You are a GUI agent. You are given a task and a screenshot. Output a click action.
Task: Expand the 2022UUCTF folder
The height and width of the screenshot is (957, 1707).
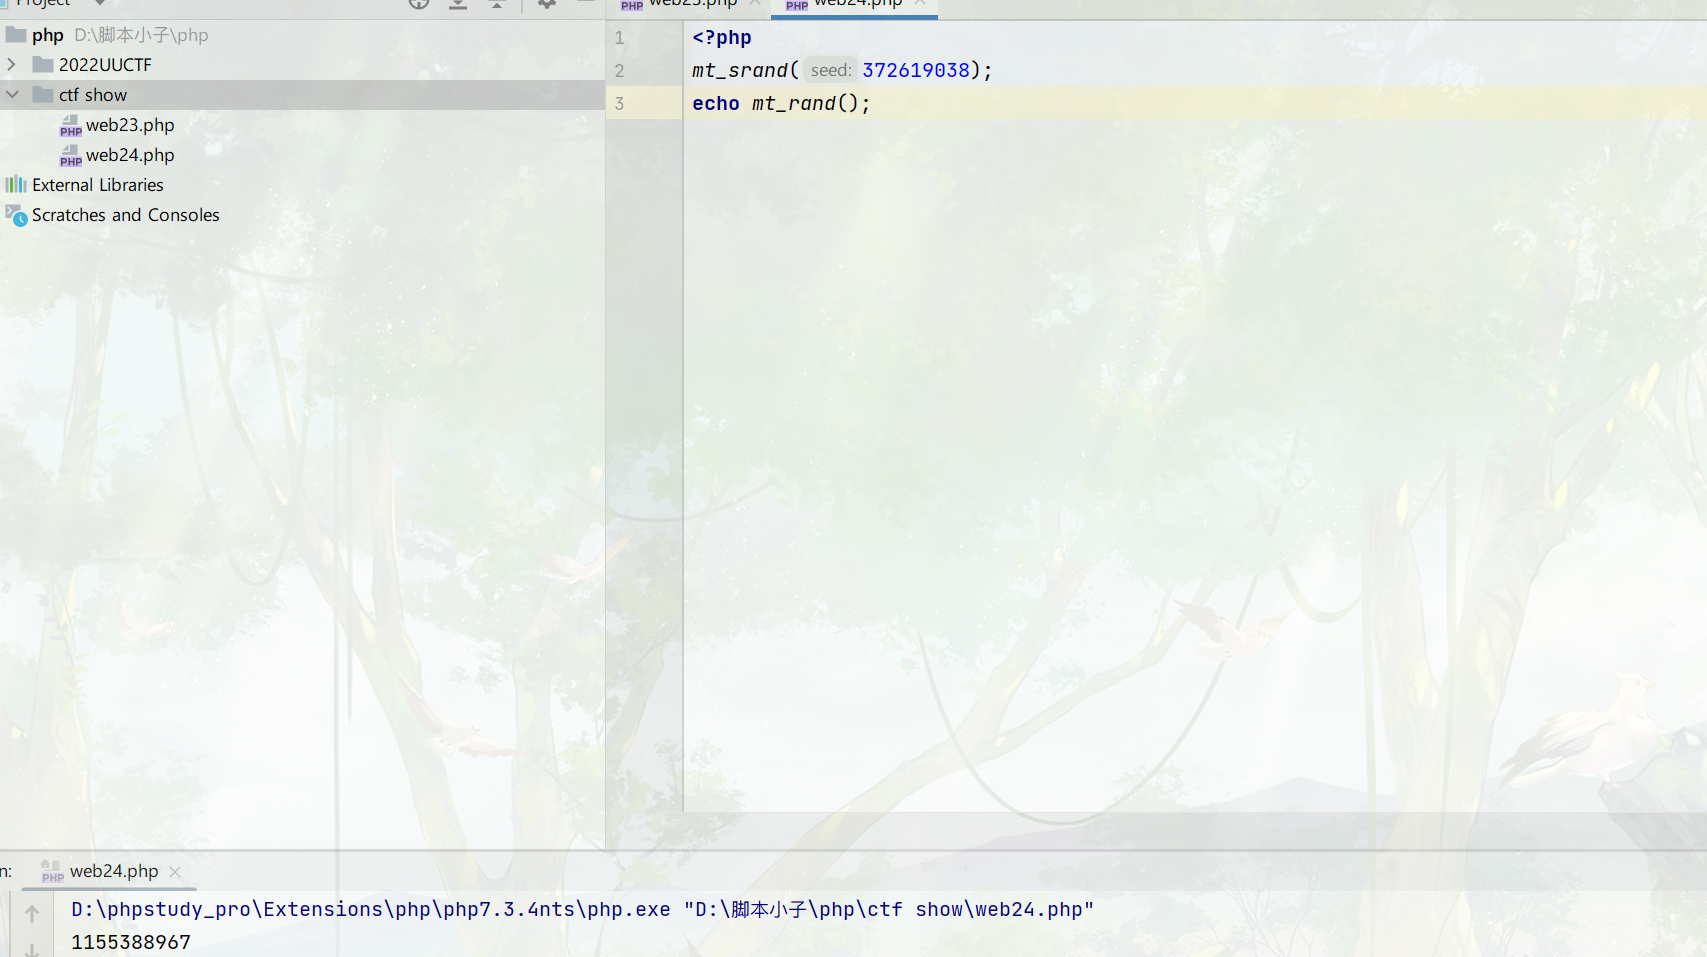point(12,65)
